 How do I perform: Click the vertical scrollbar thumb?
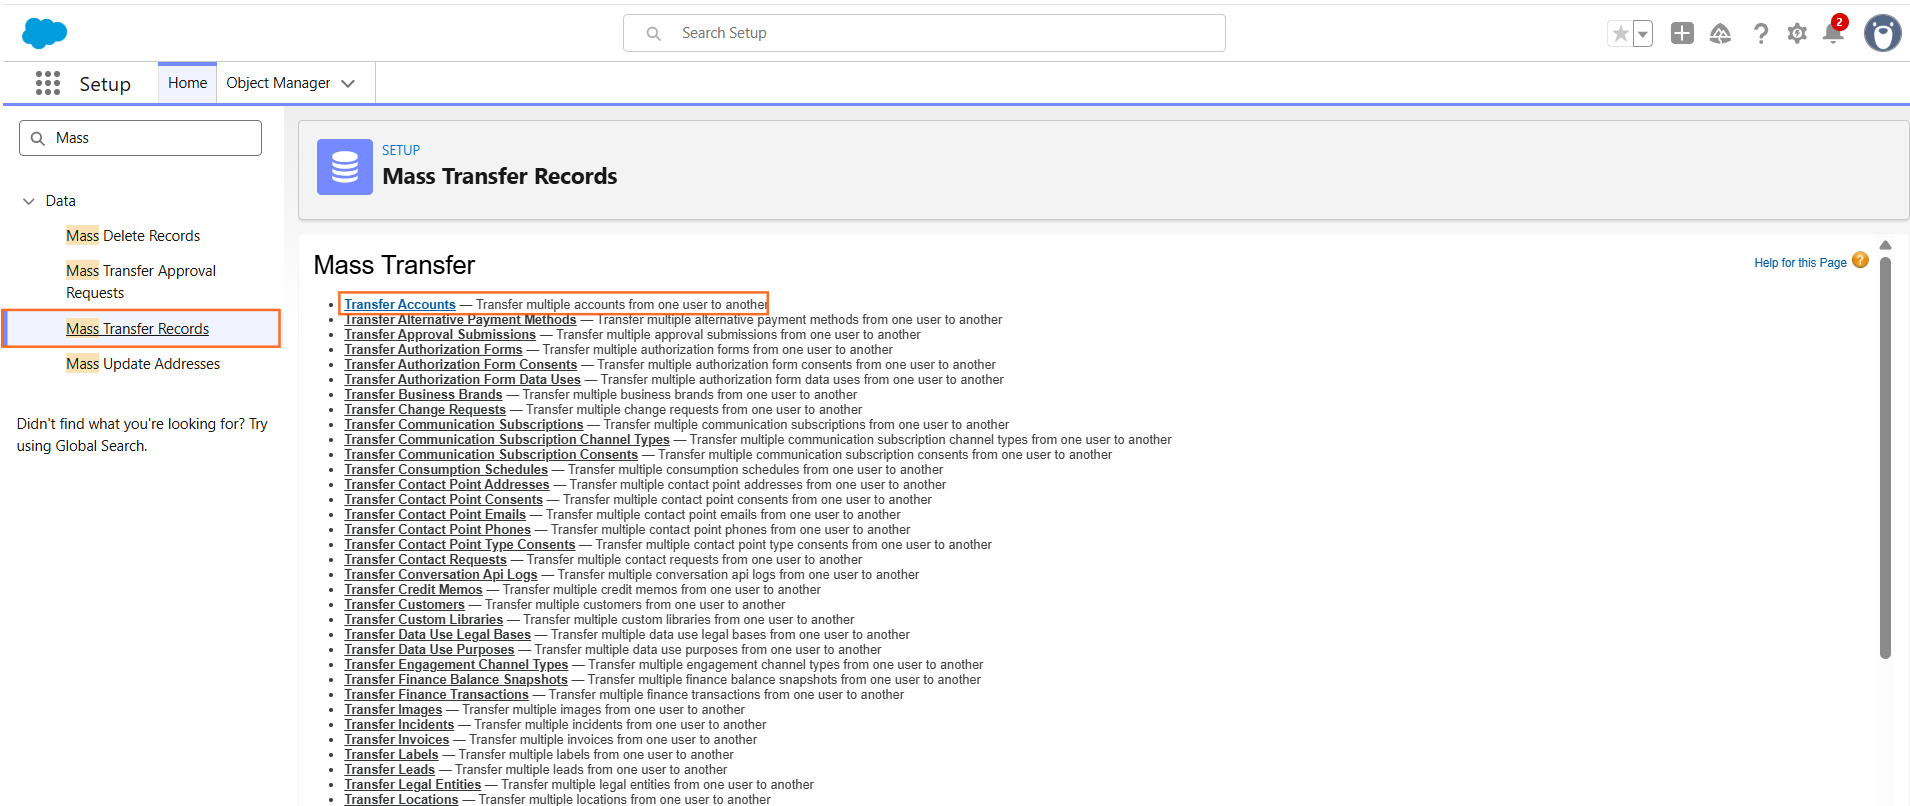click(x=1885, y=458)
